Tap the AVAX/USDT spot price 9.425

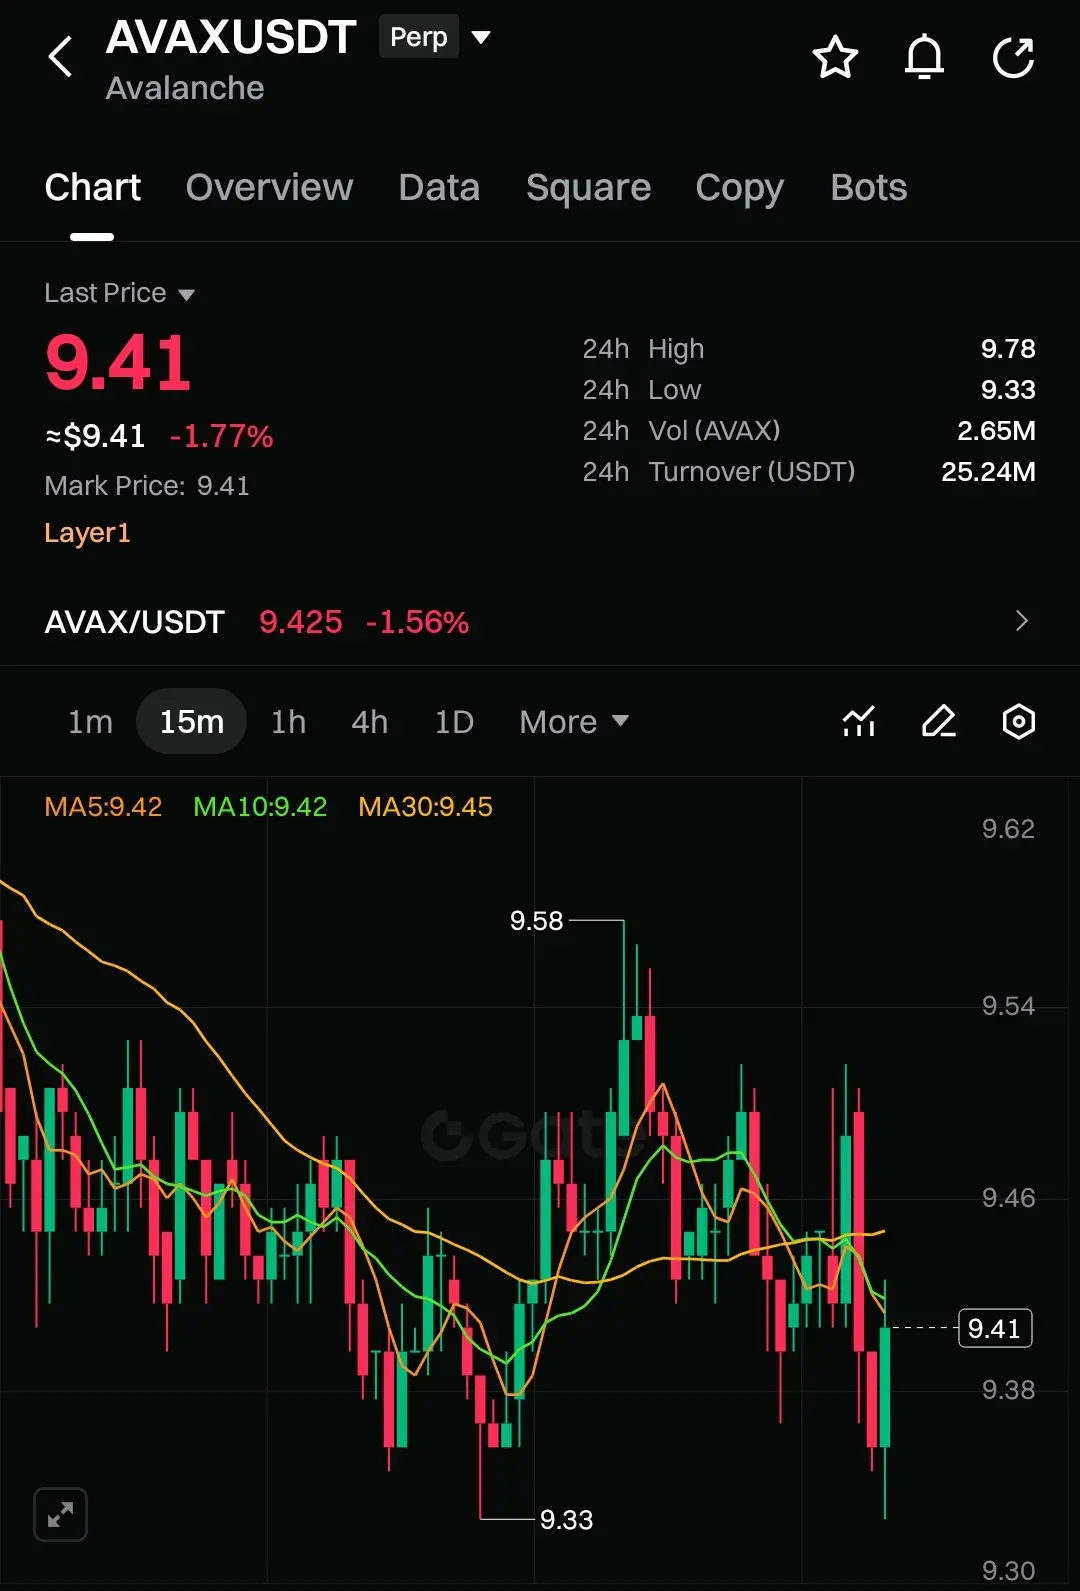coord(300,622)
